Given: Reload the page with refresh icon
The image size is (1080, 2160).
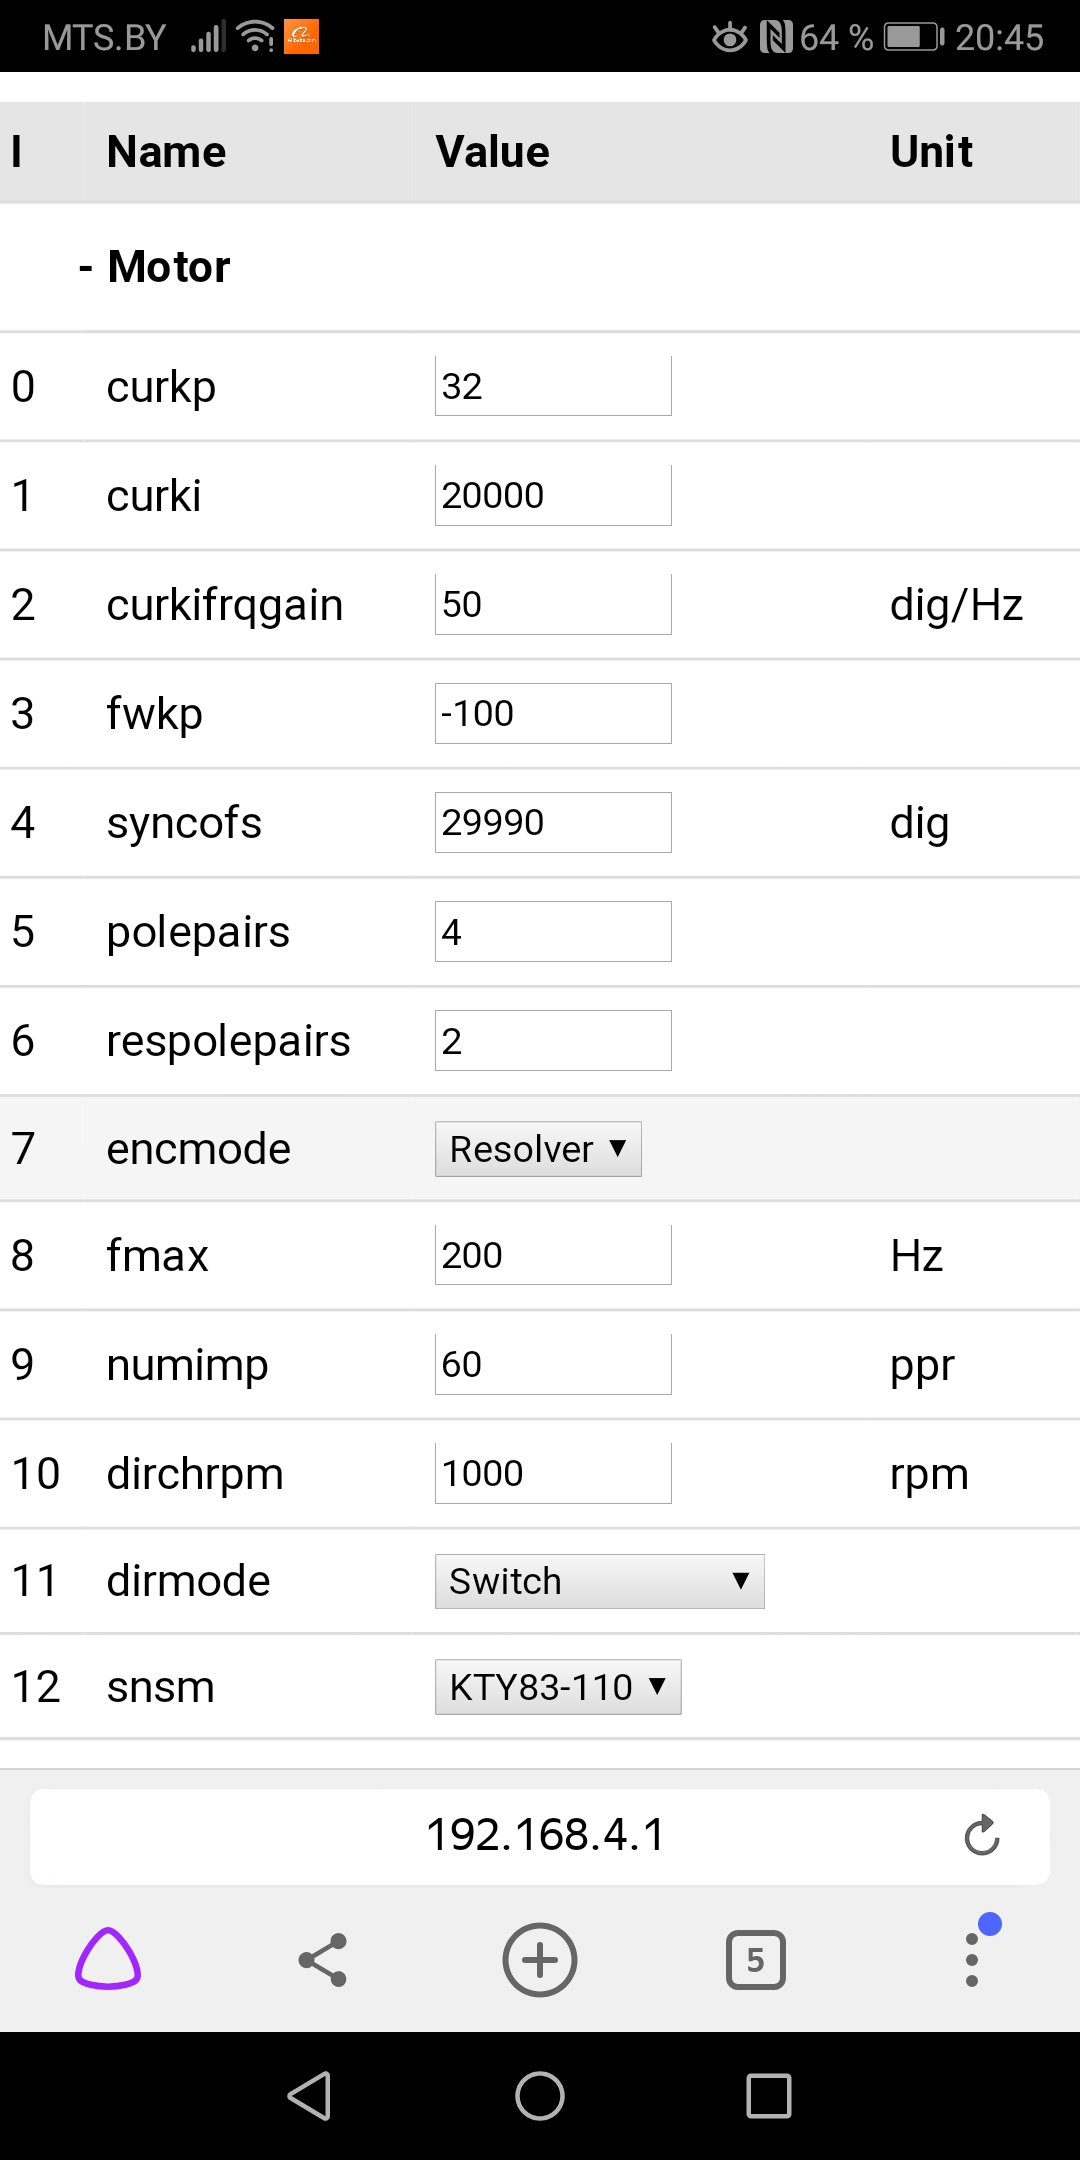Looking at the screenshot, I should click(981, 1835).
